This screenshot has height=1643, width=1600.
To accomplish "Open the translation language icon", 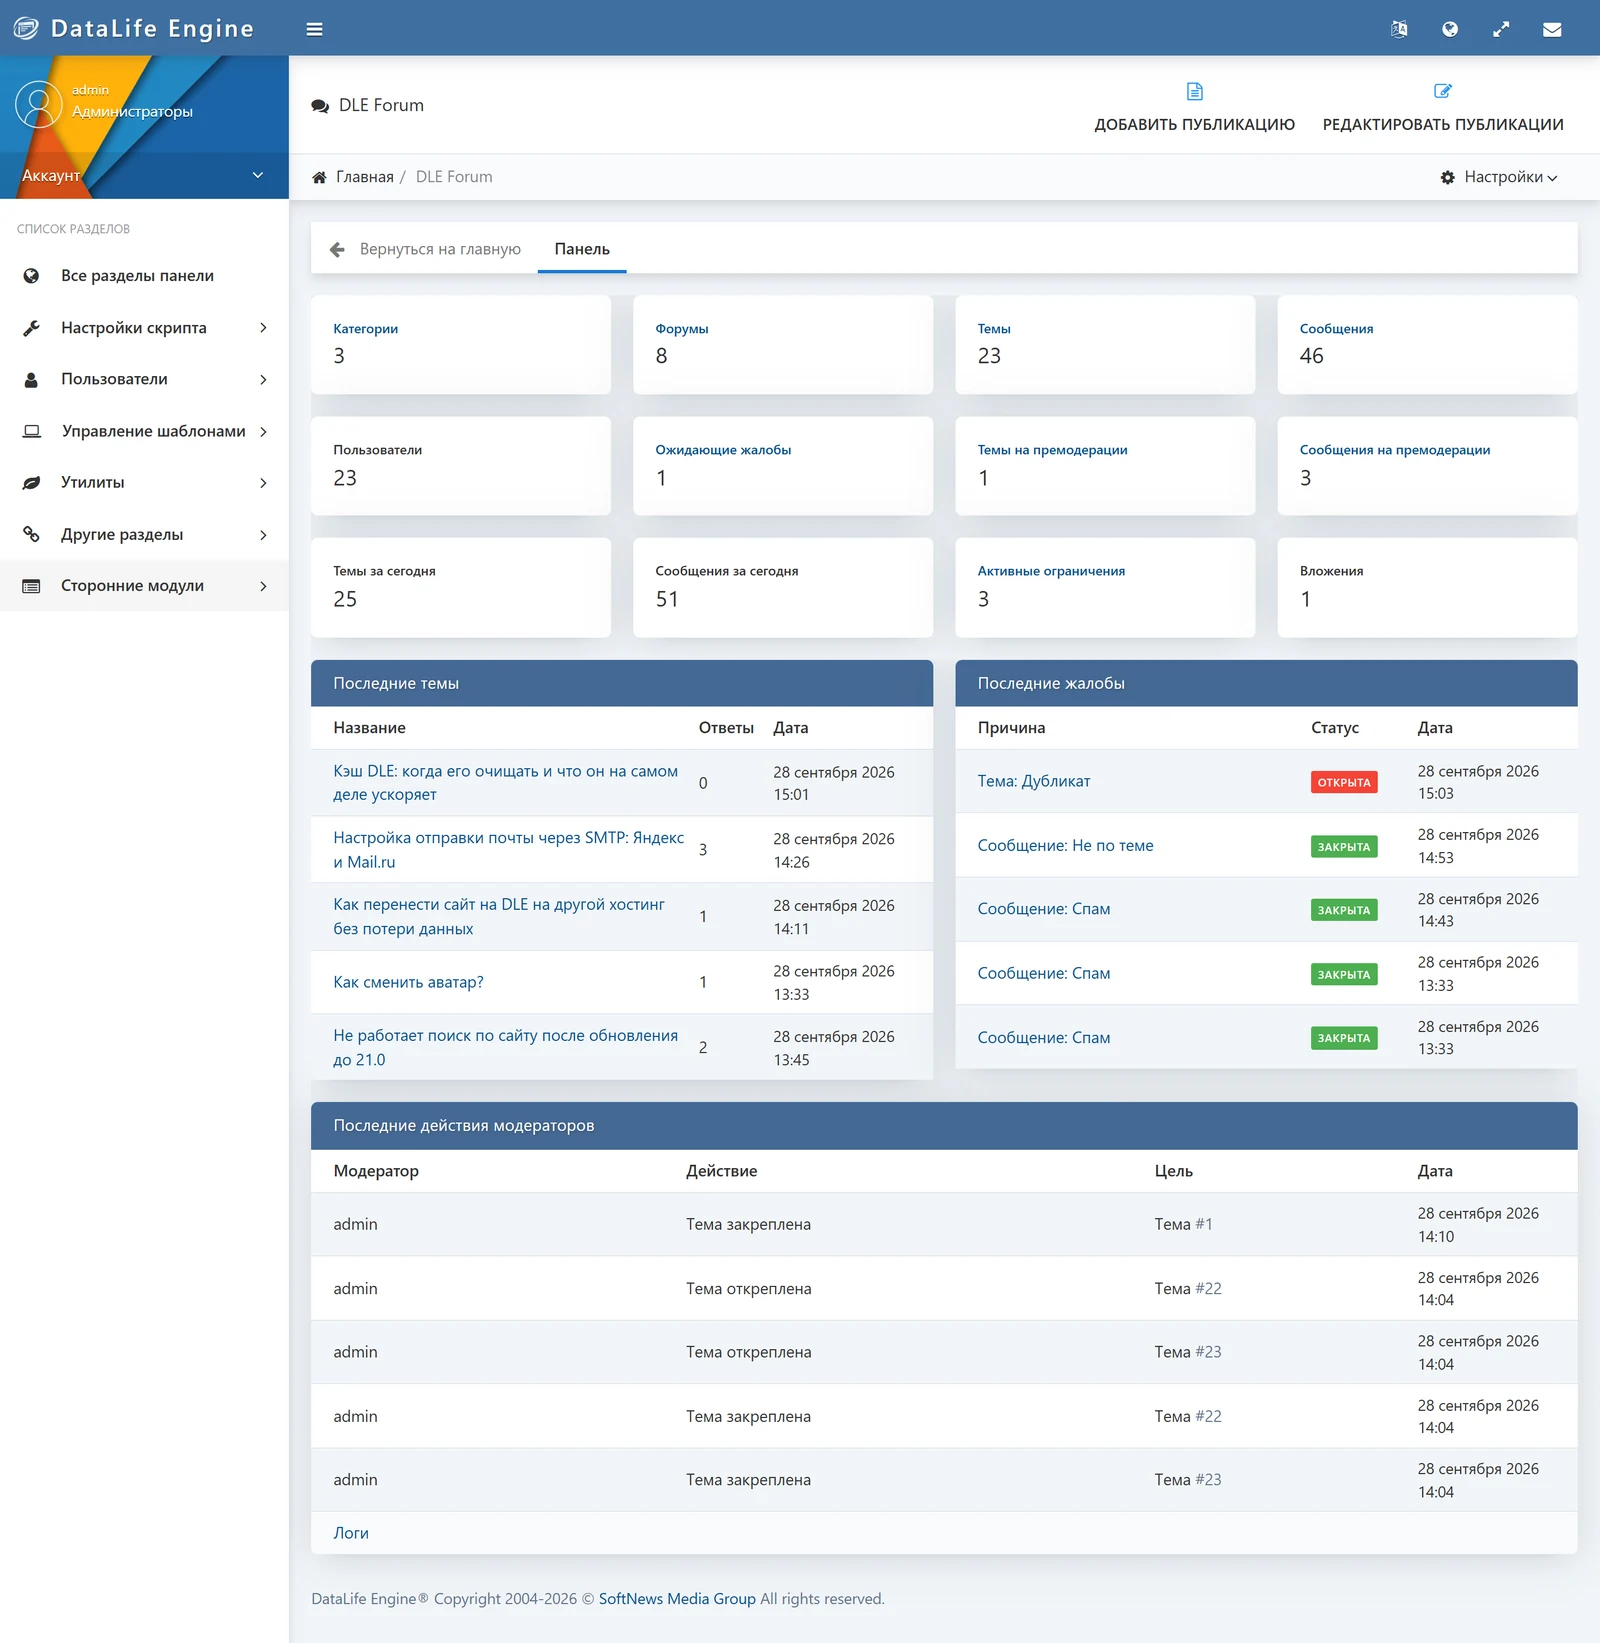I will [1399, 29].
